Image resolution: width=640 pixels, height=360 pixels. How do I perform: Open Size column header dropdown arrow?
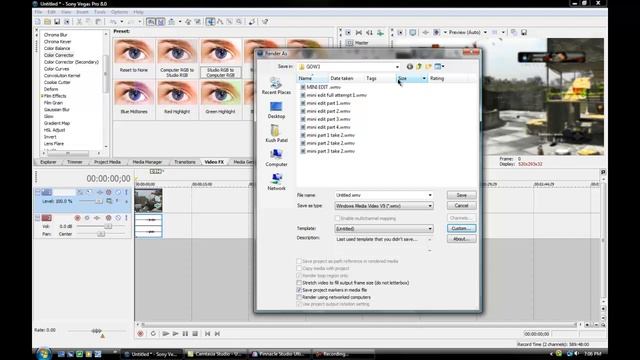[x=424, y=78]
